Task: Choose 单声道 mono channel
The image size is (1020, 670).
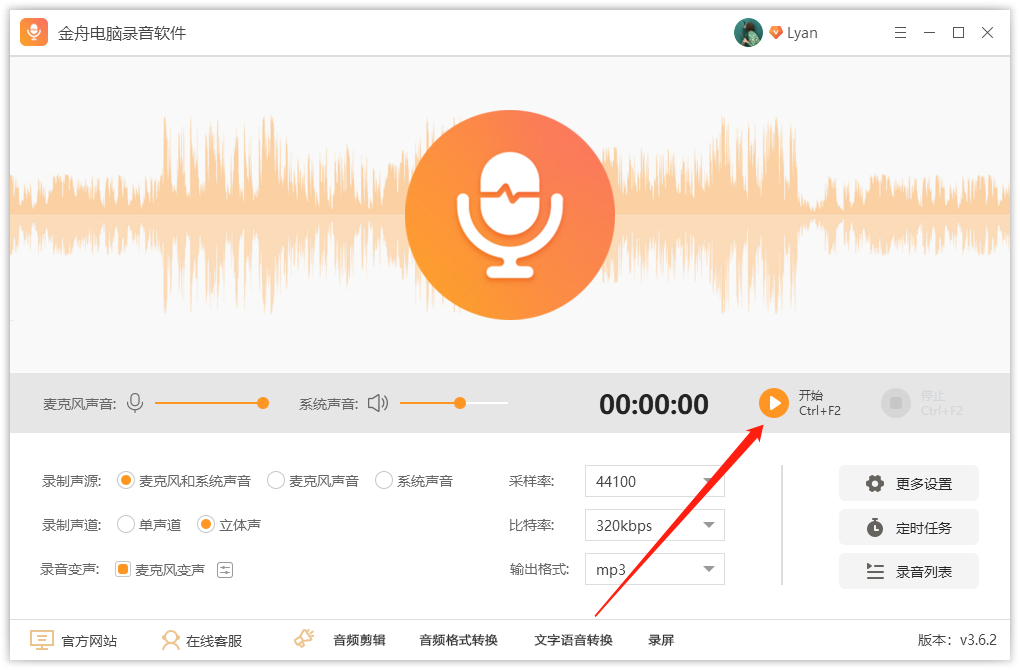Action: click(149, 524)
